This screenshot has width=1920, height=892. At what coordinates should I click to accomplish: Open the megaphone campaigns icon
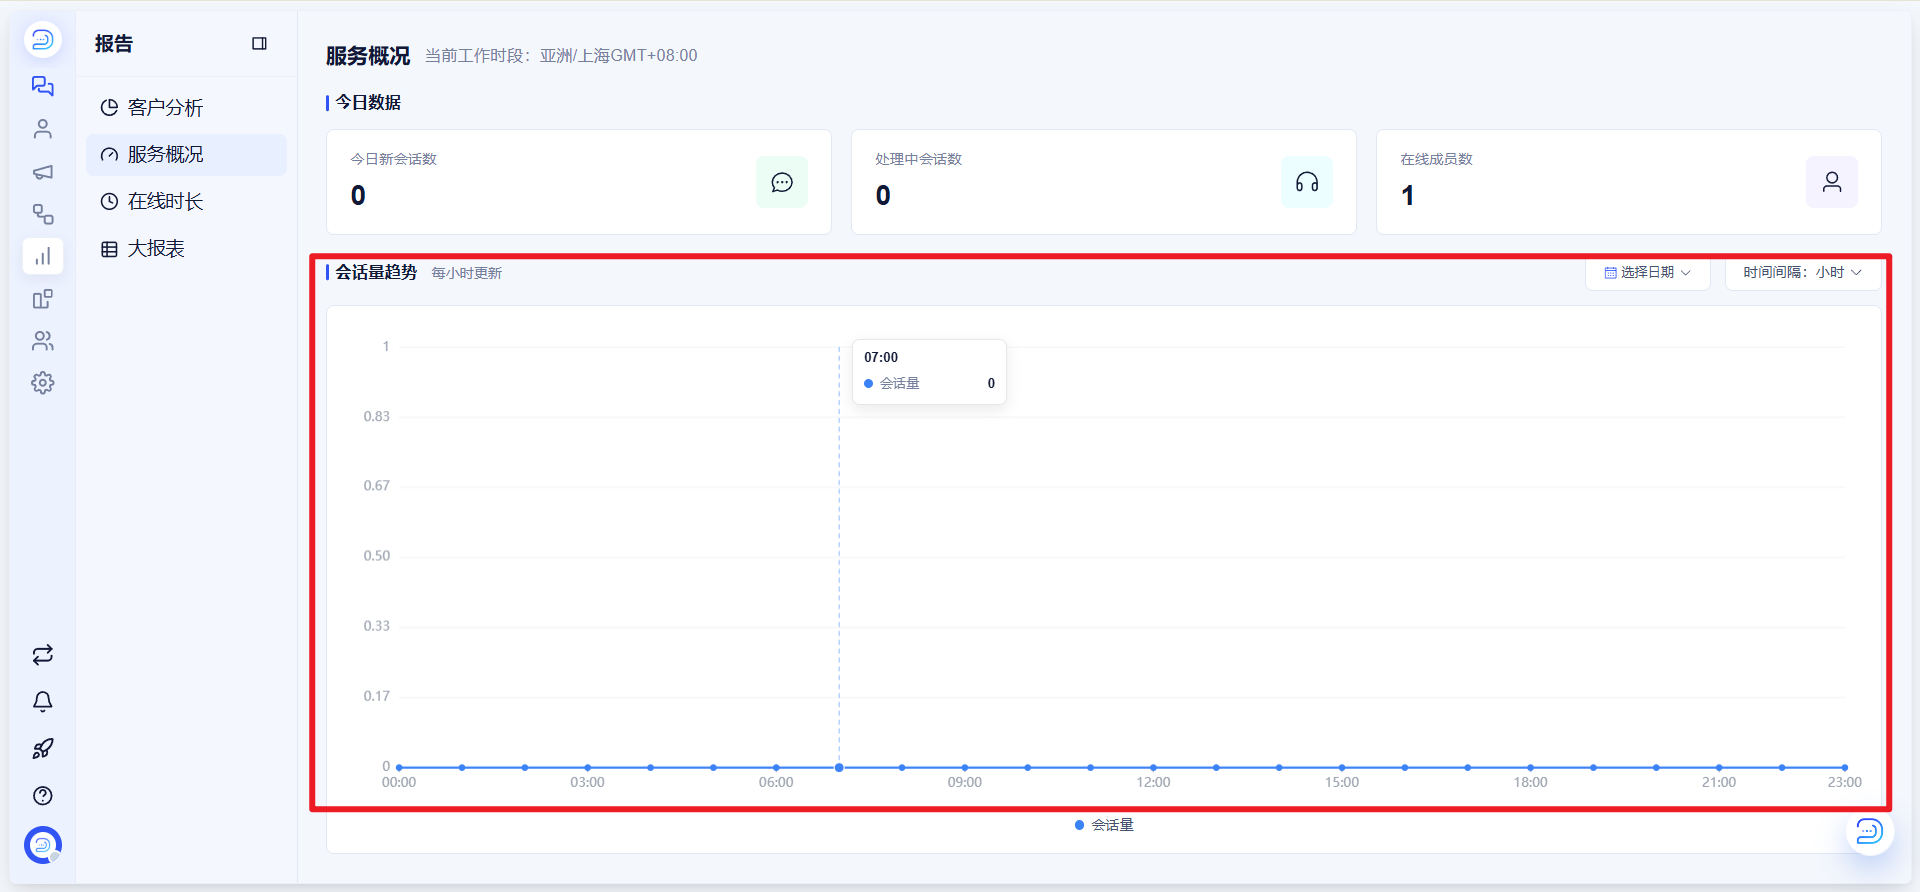tap(42, 172)
